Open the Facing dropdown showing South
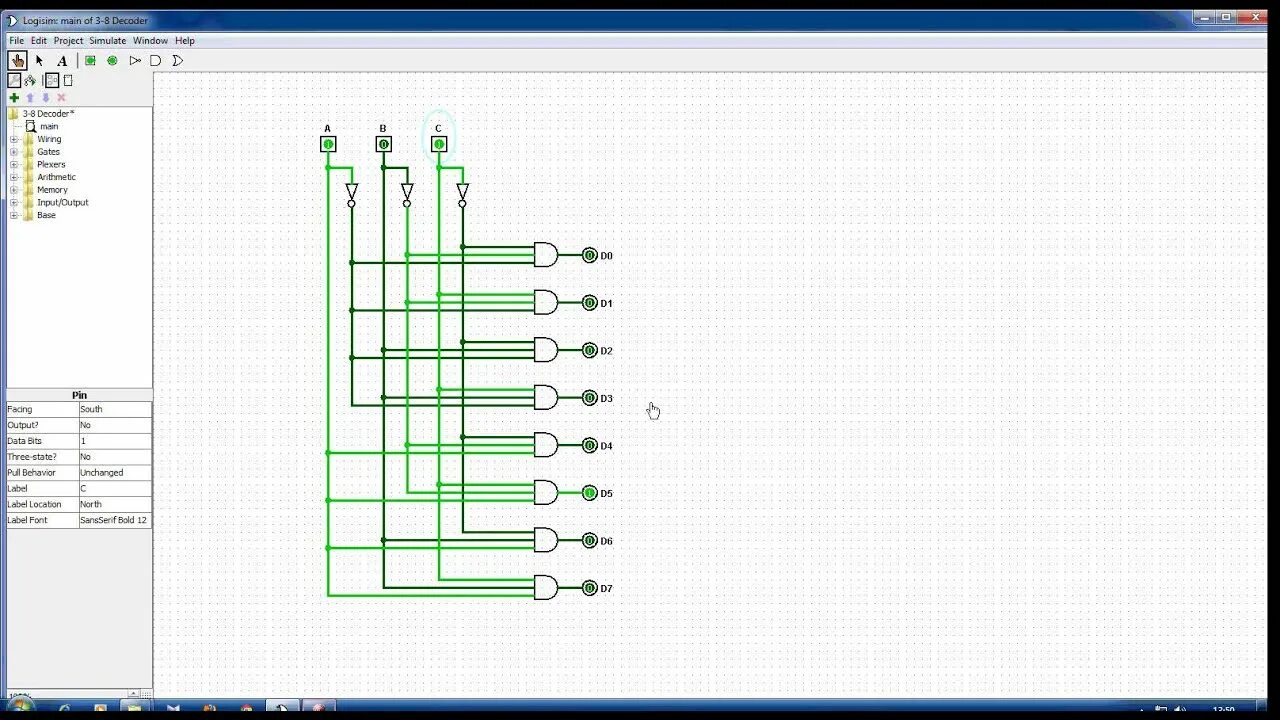This screenshot has width=1280, height=720. coord(115,409)
